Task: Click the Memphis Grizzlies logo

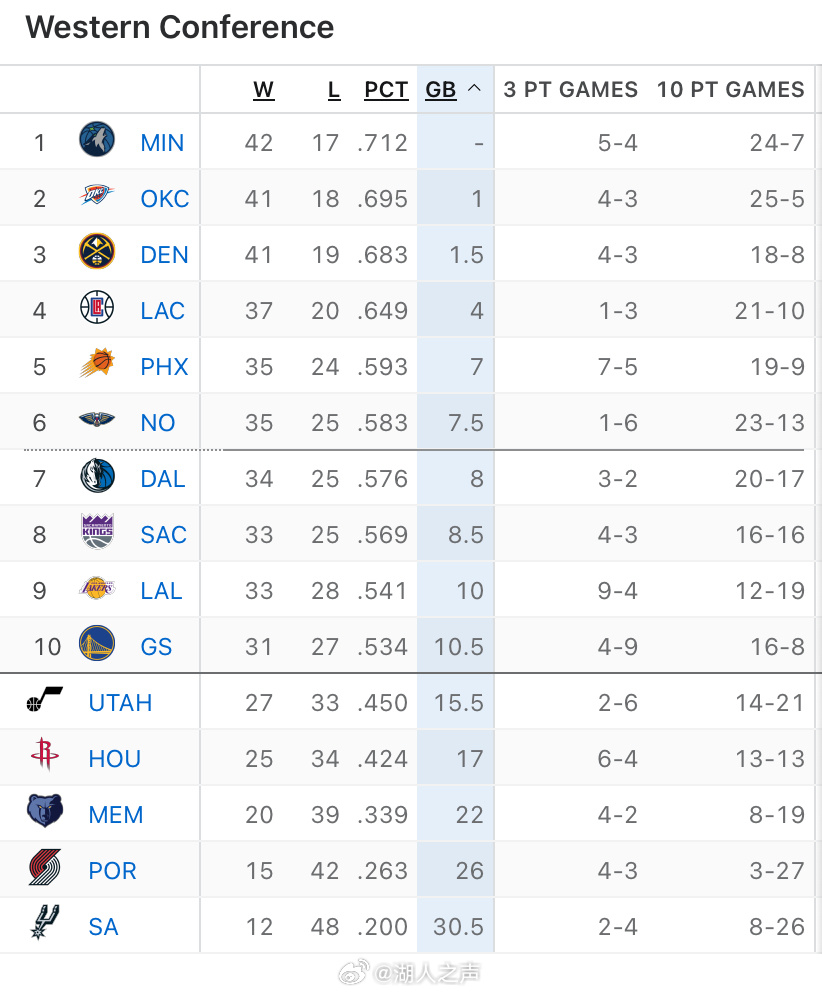Action: pos(45,811)
